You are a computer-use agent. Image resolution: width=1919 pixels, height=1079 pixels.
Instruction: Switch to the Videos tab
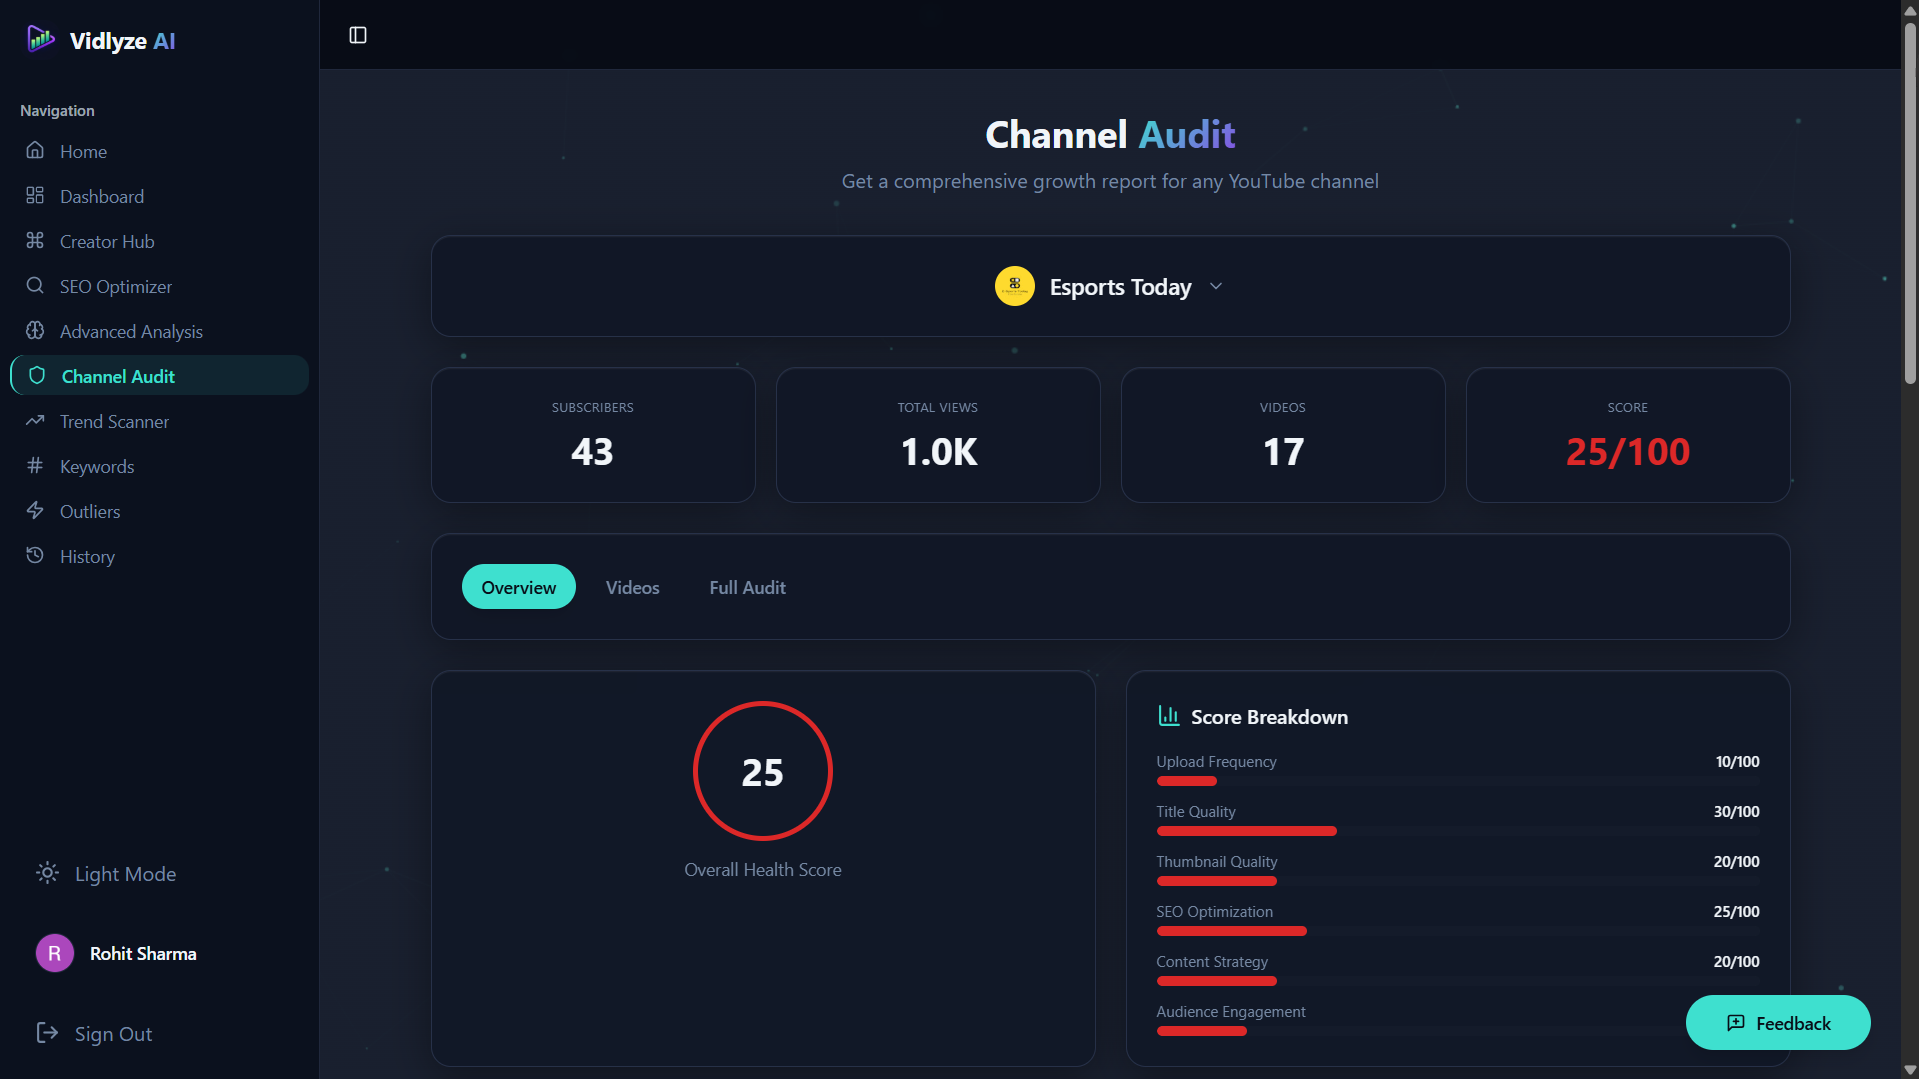[x=632, y=587]
